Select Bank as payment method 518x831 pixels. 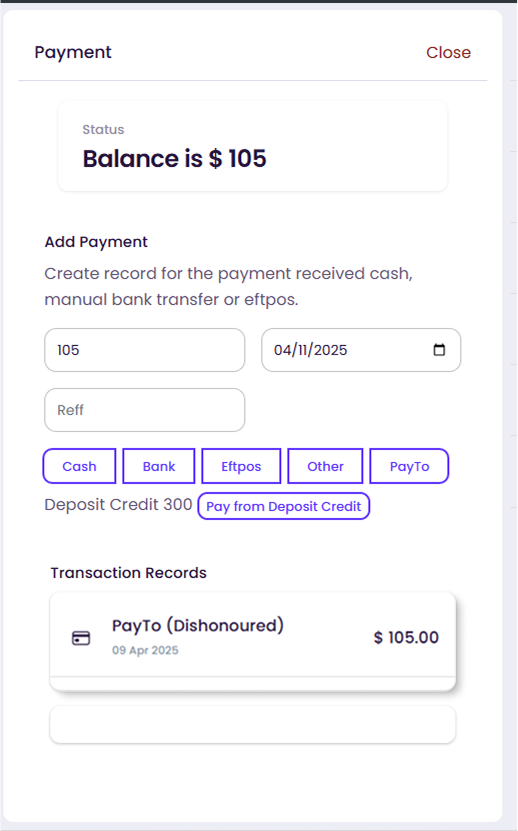[x=159, y=466]
